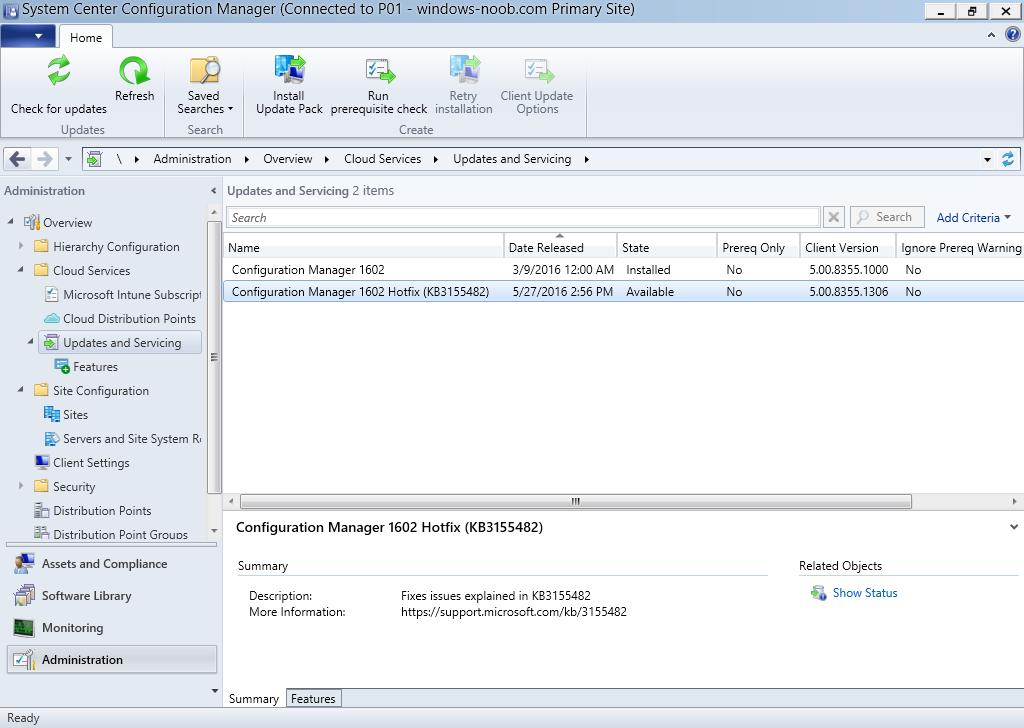Viewport: 1024px width, 728px height.
Task: Click the Show Status icon
Action: coord(818,593)
